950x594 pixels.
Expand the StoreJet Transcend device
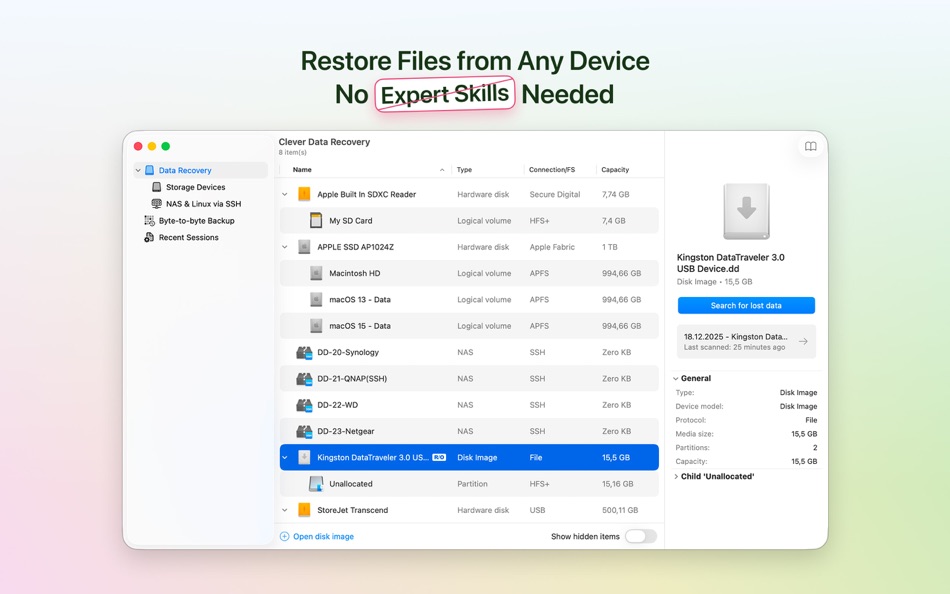tap(284, 510)
